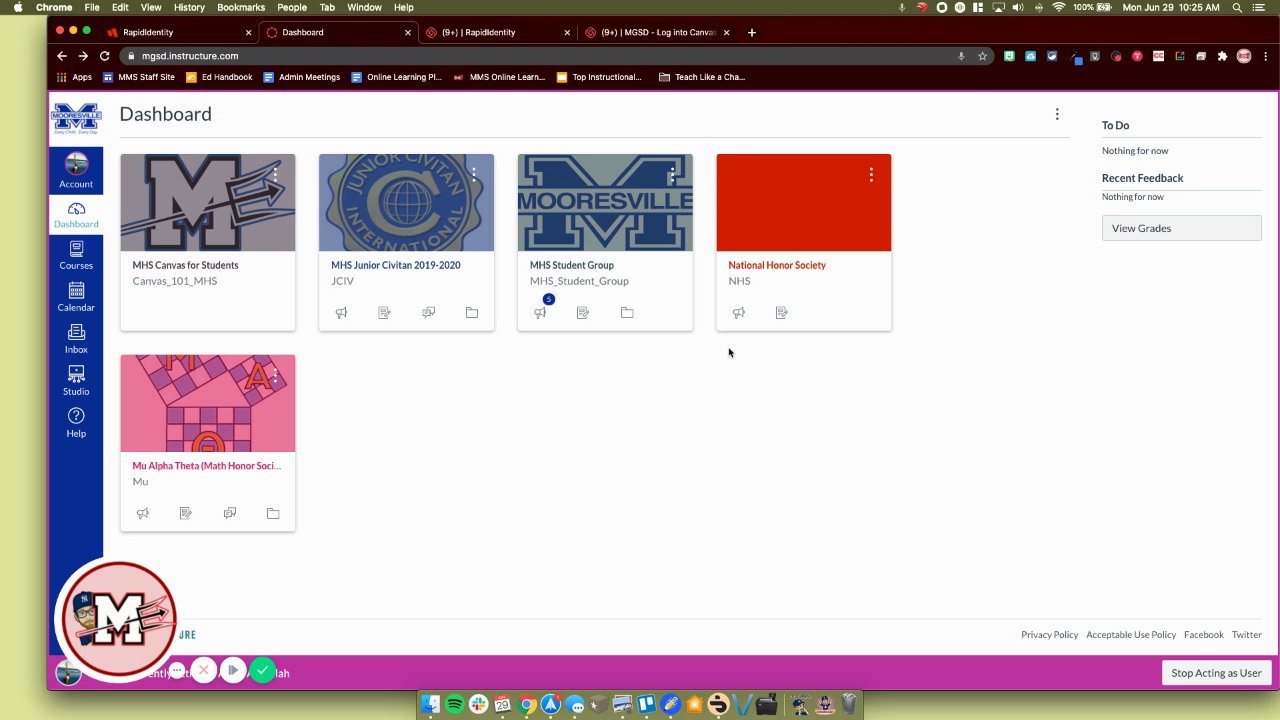The height and width of the screenshot is (720, 1280).
Task: Open the Privacy Policy link
Action: (1049, 635)
